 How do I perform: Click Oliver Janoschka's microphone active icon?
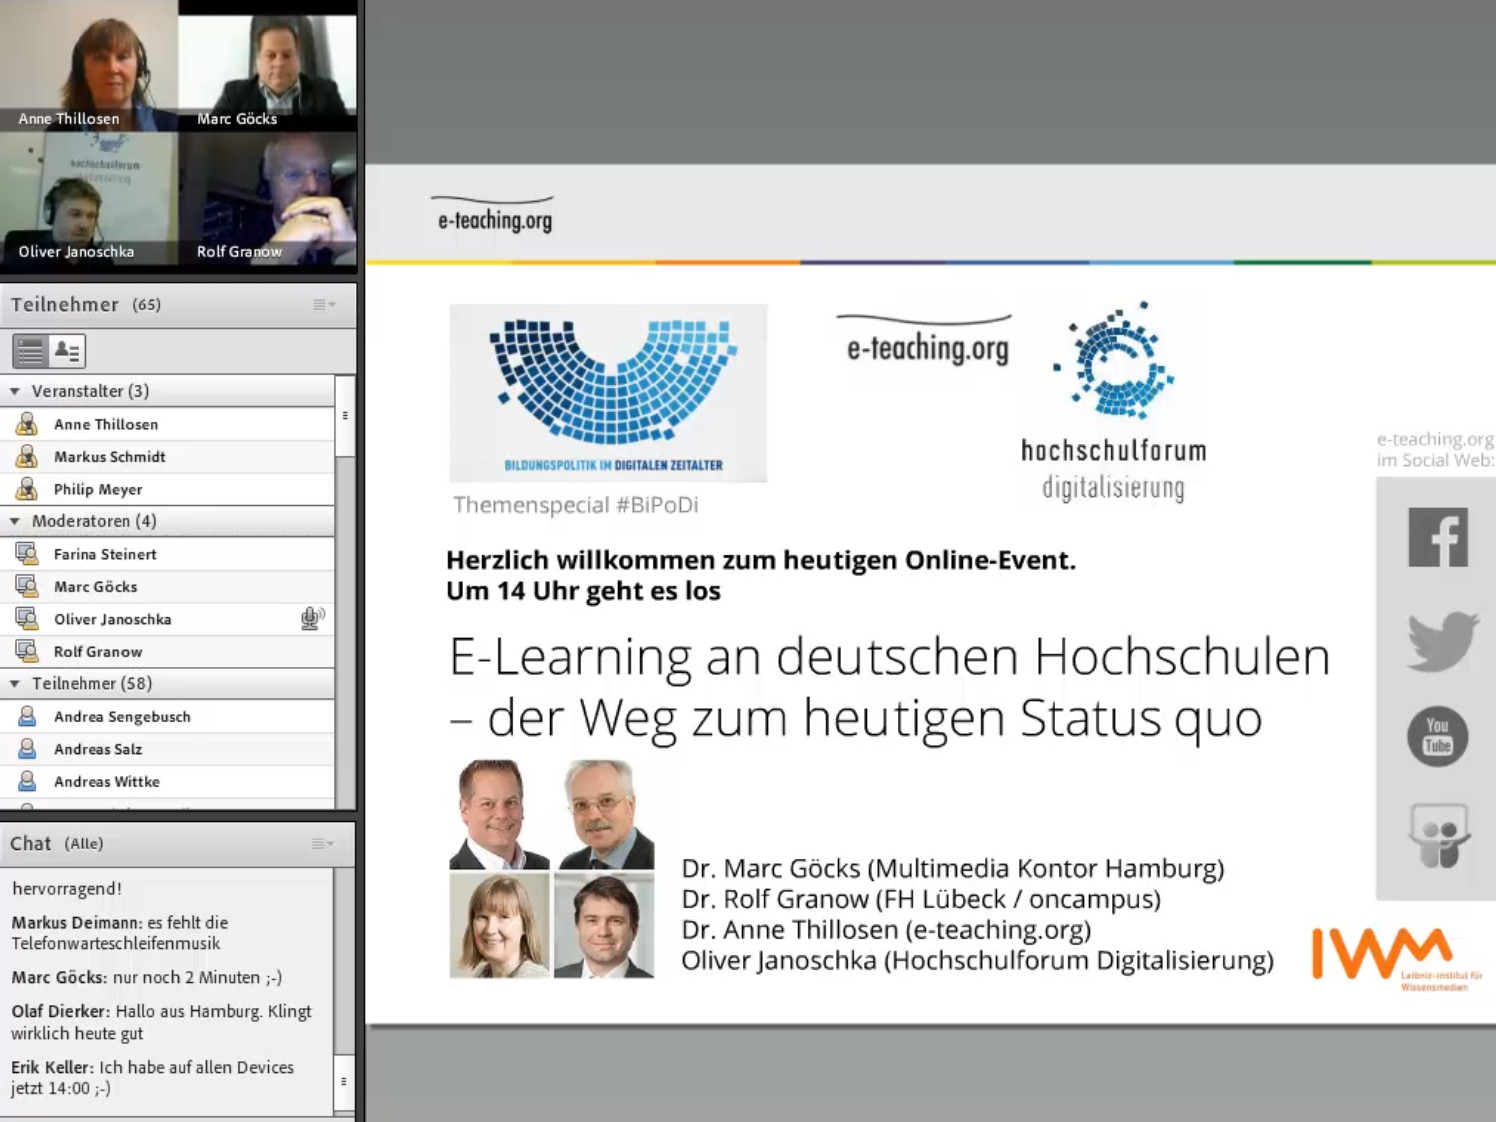coord(312,619)
